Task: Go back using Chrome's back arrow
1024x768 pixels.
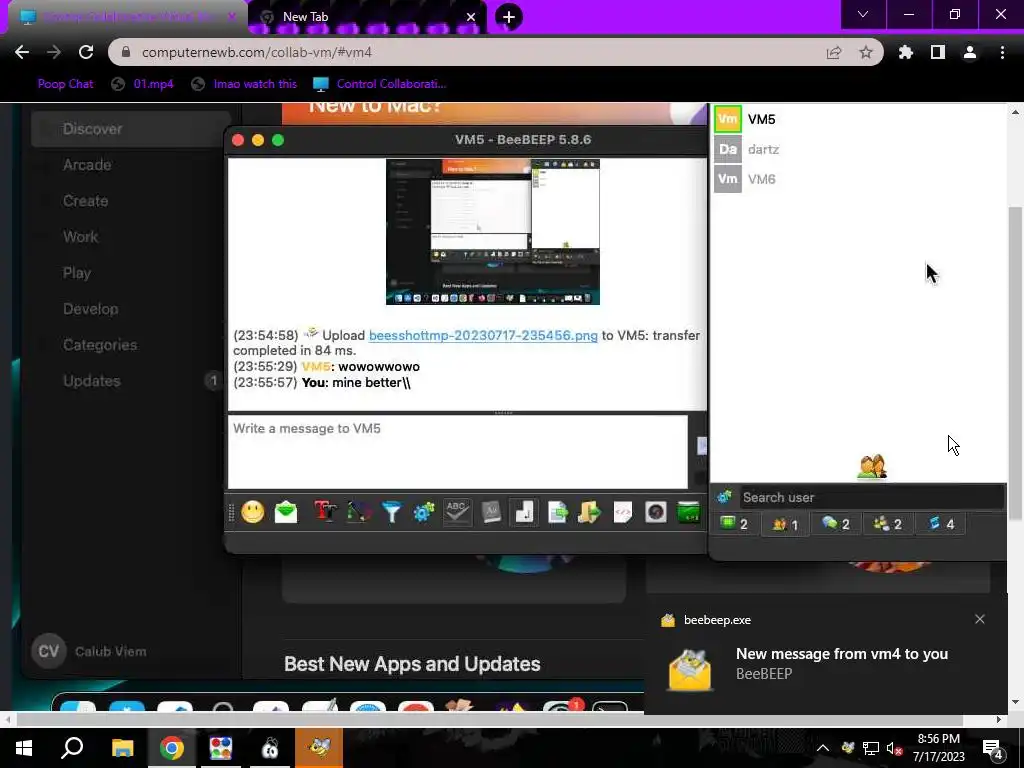Action: tap(22, 52)
